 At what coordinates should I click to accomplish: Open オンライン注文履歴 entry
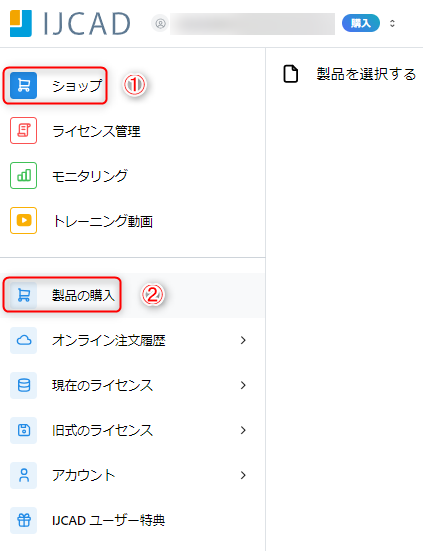point(109,340)
